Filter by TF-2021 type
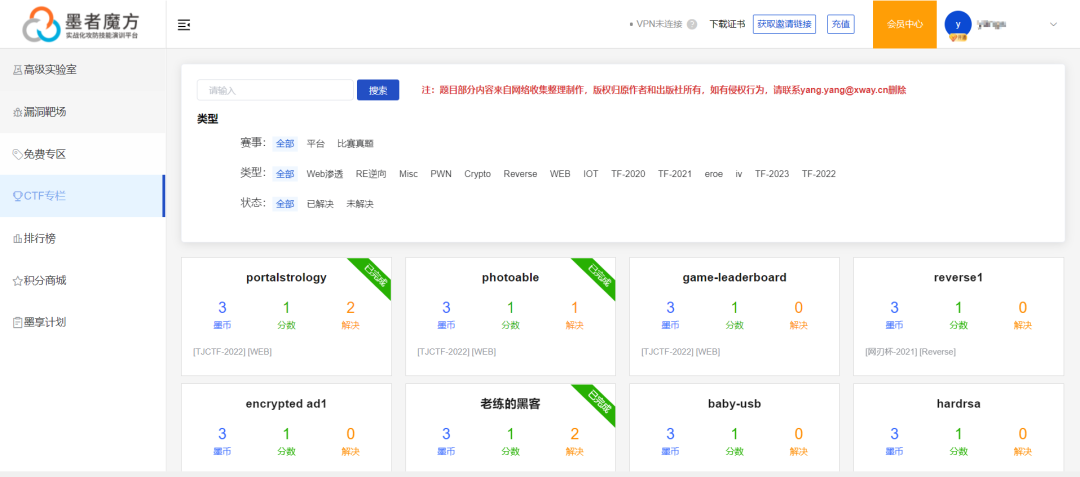The height and width of the screenshot is (477, 1080). 675,174
